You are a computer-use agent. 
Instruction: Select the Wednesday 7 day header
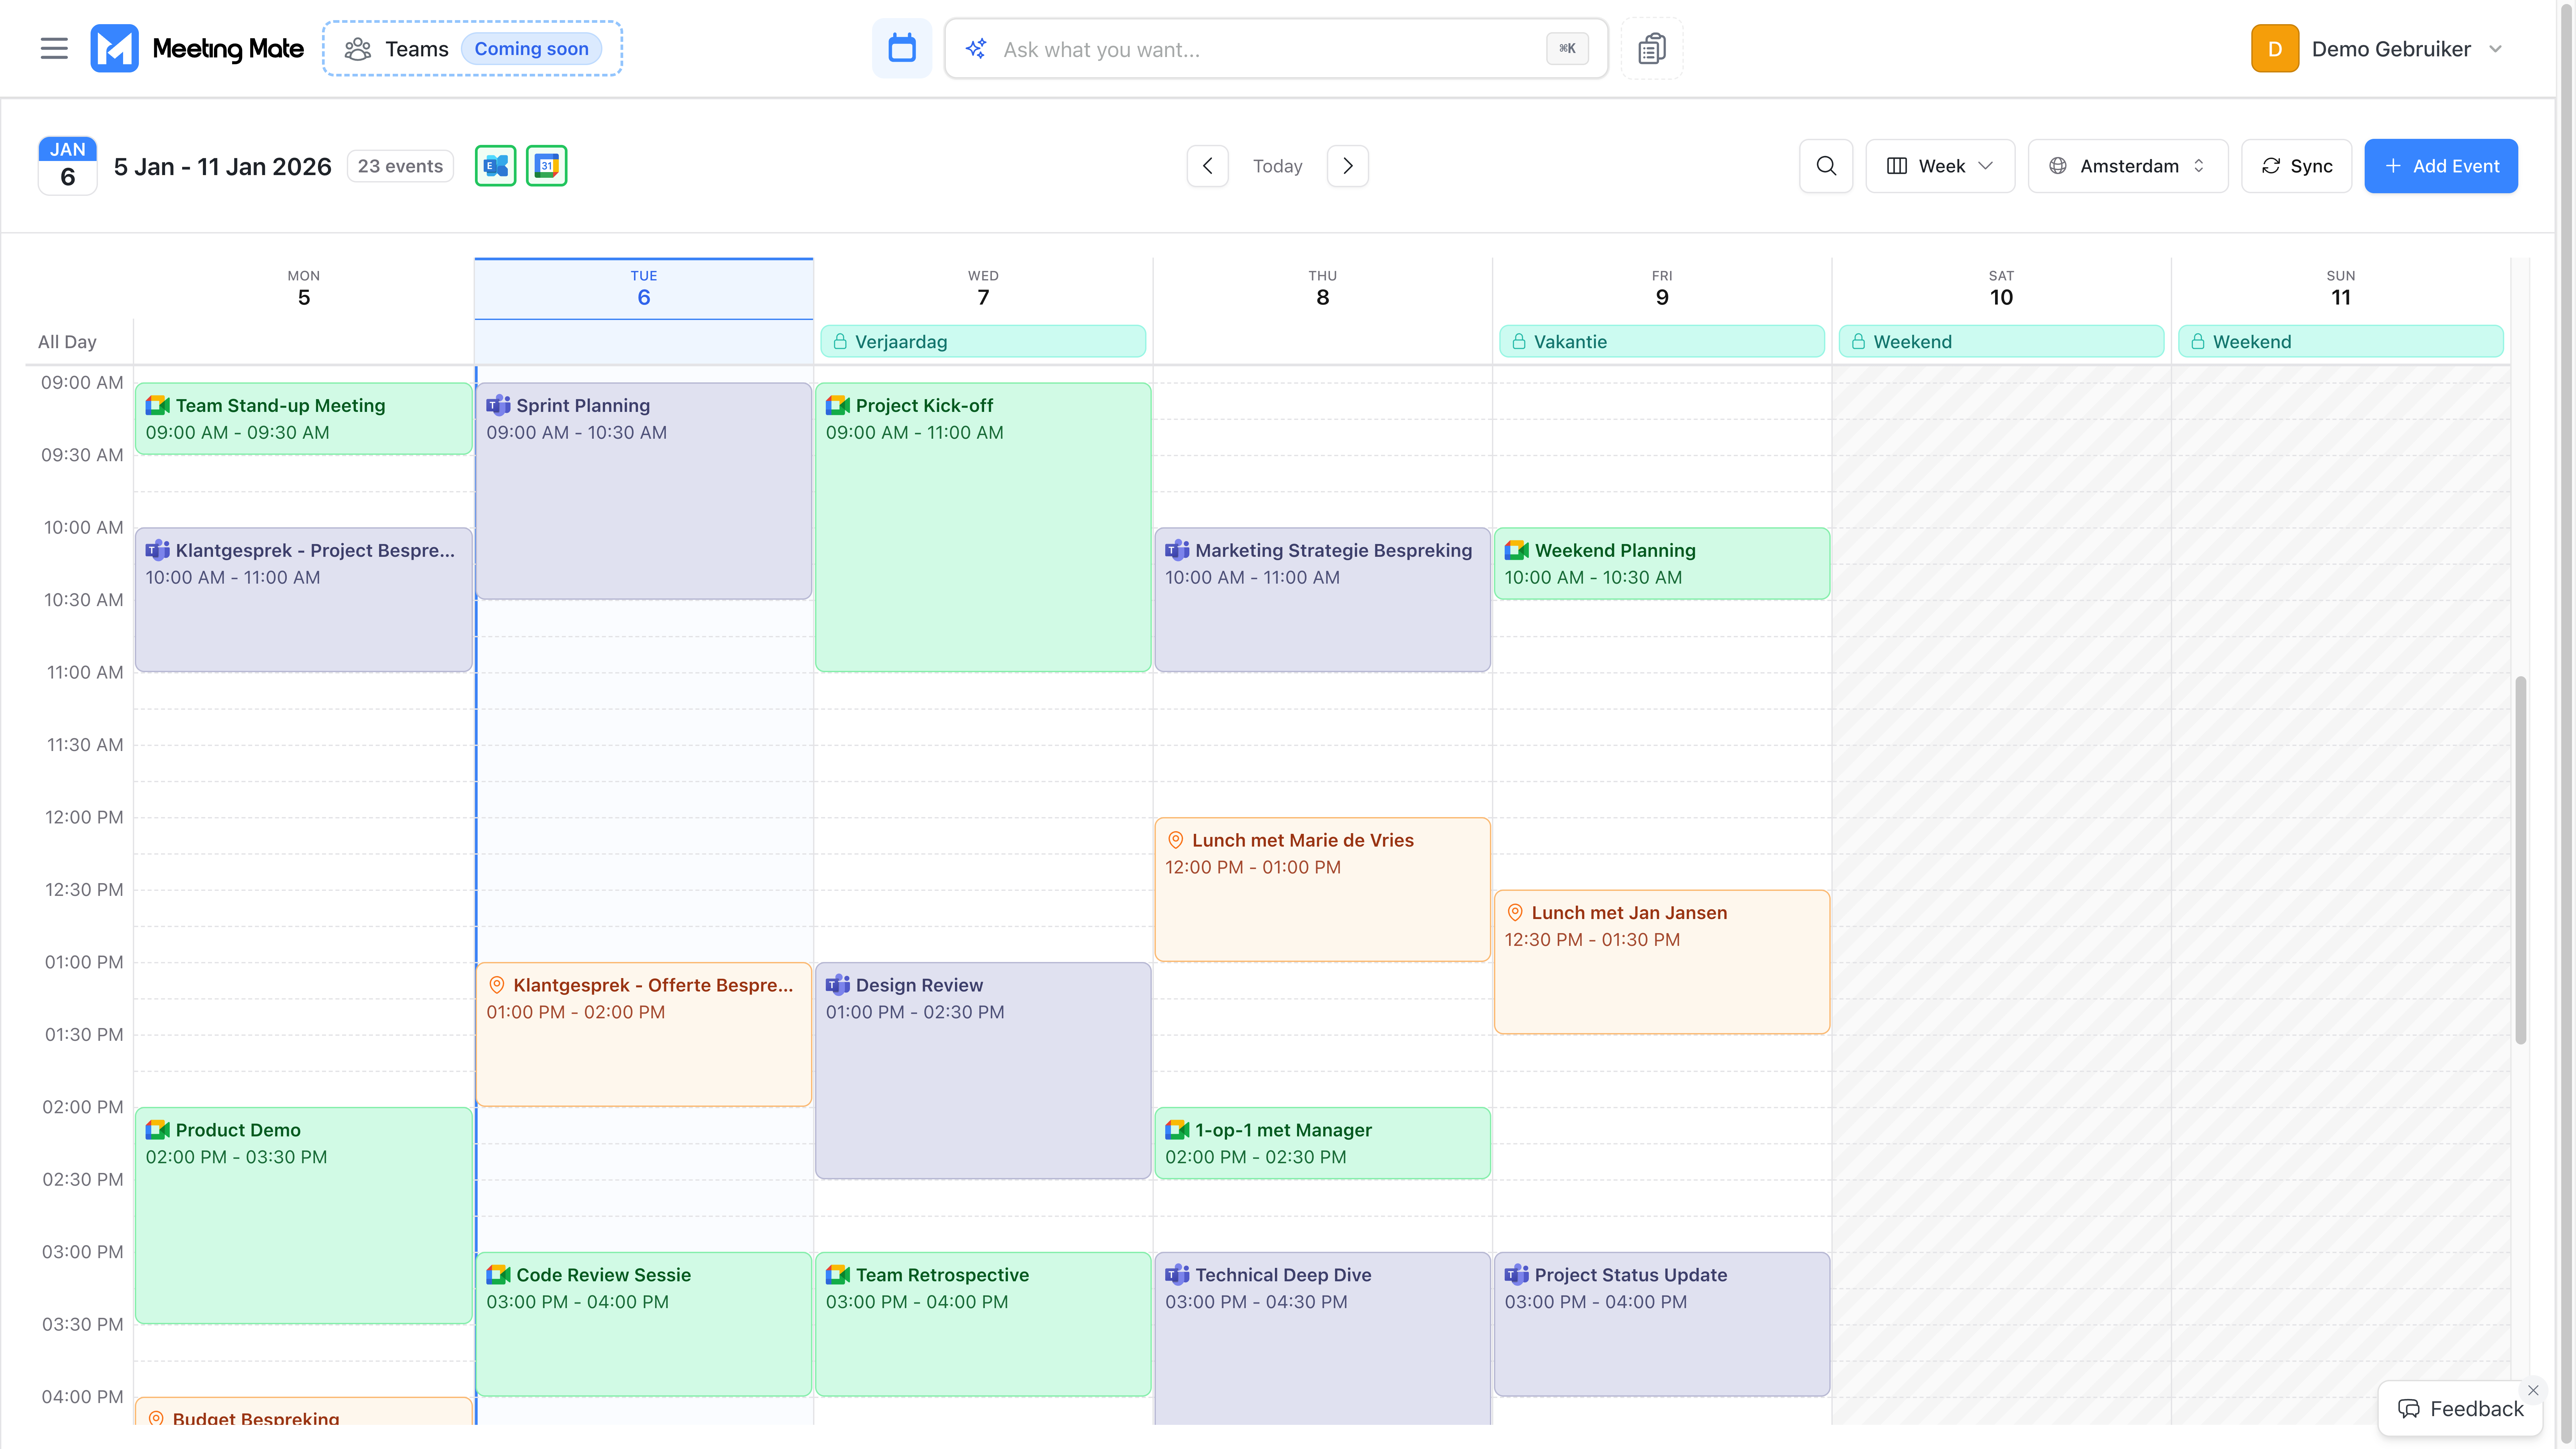coord(983,288)
